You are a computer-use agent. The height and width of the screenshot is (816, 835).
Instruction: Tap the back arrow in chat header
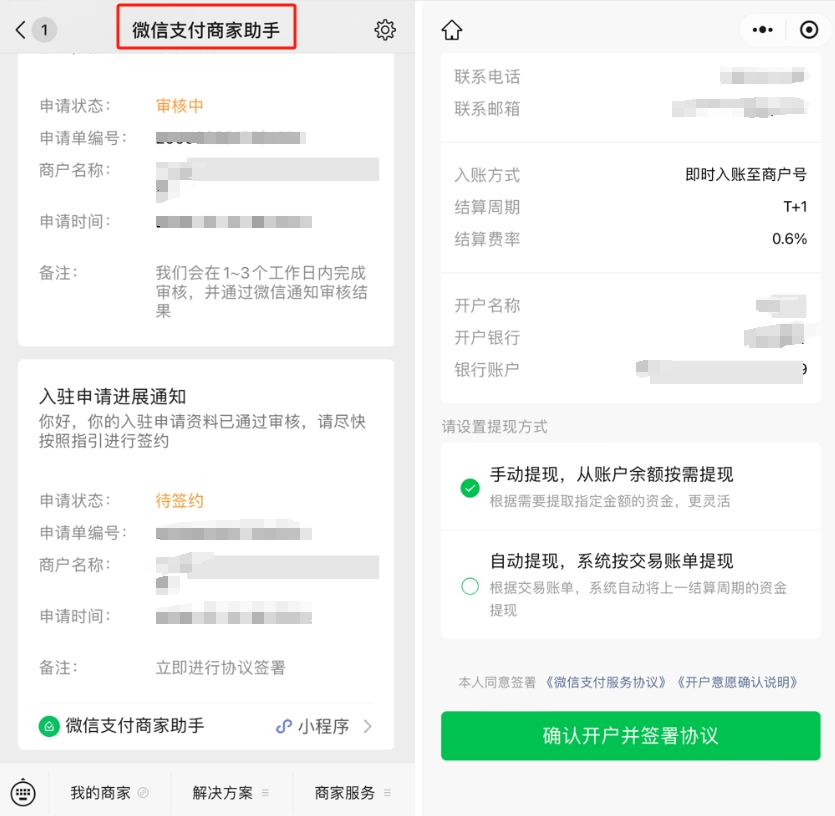(20, 30)
